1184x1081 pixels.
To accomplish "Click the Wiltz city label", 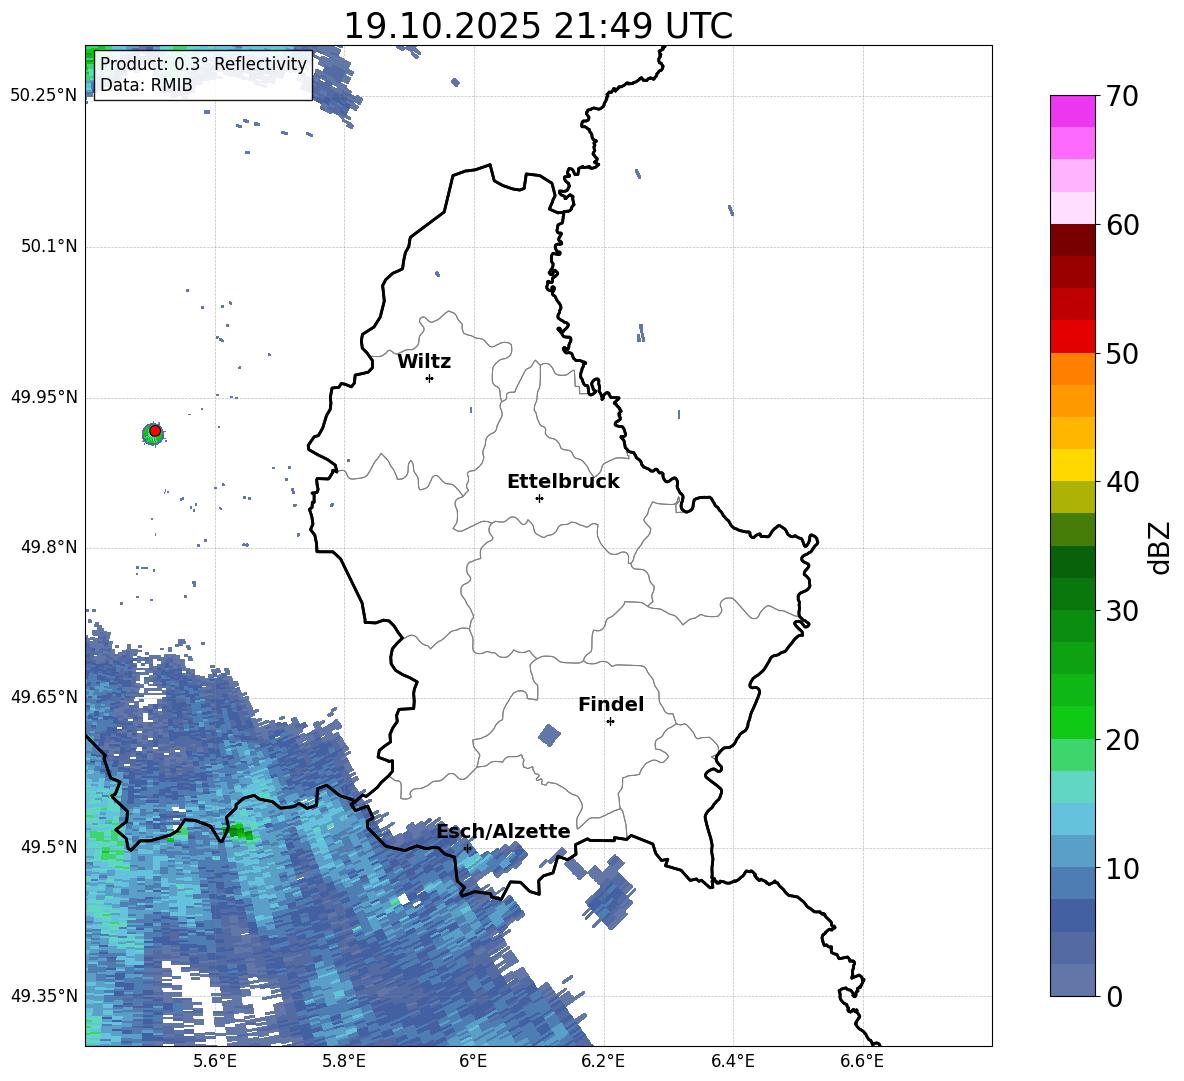I will [424, 362].
